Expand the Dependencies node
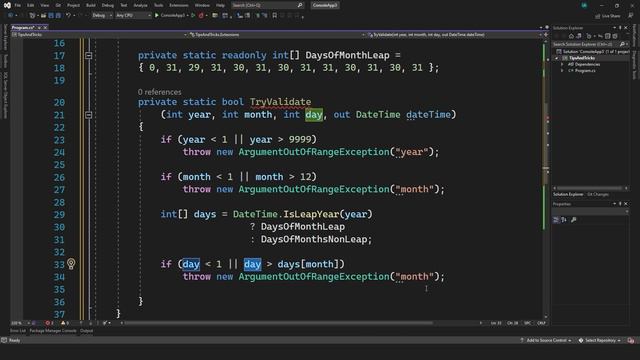 coord(562,64)
